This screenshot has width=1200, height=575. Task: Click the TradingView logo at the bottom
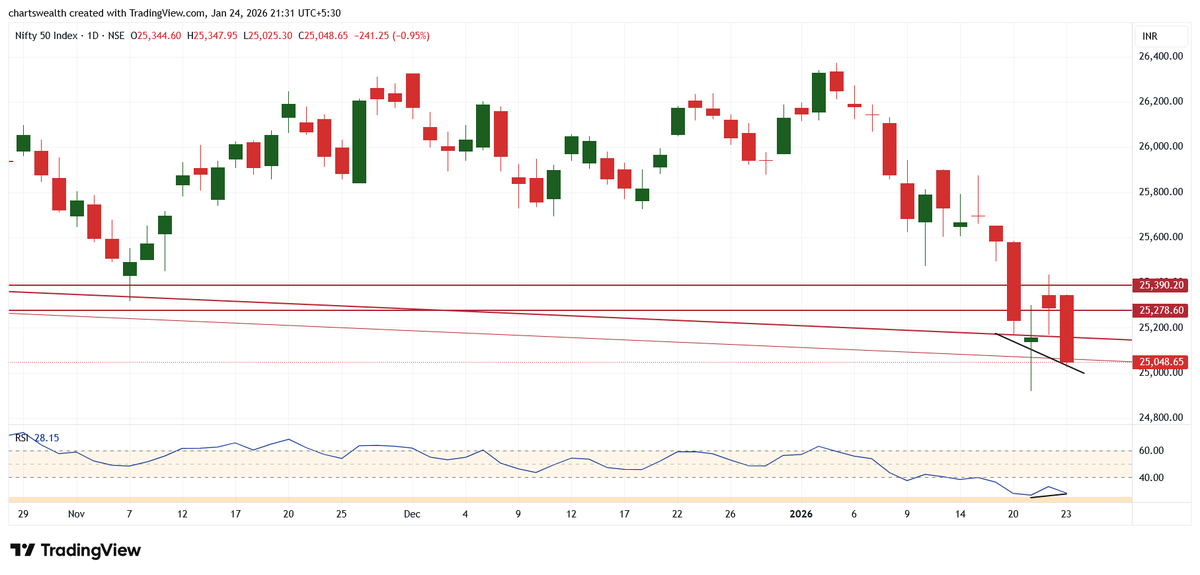75,550
